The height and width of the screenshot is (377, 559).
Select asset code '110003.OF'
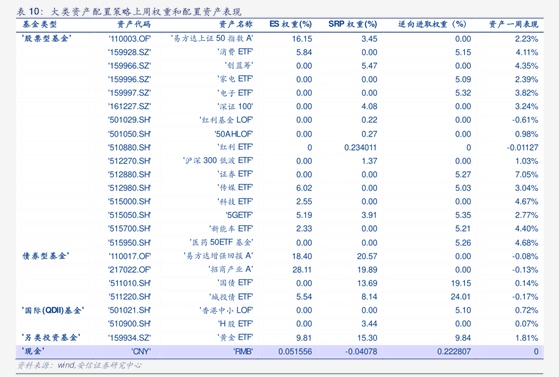pyautogui.click(x=129, y=39)
